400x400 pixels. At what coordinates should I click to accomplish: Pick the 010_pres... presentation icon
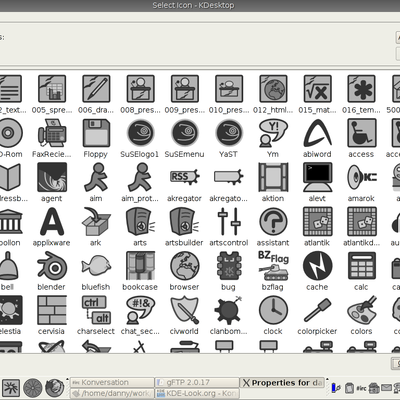click(x=229, y=89)
